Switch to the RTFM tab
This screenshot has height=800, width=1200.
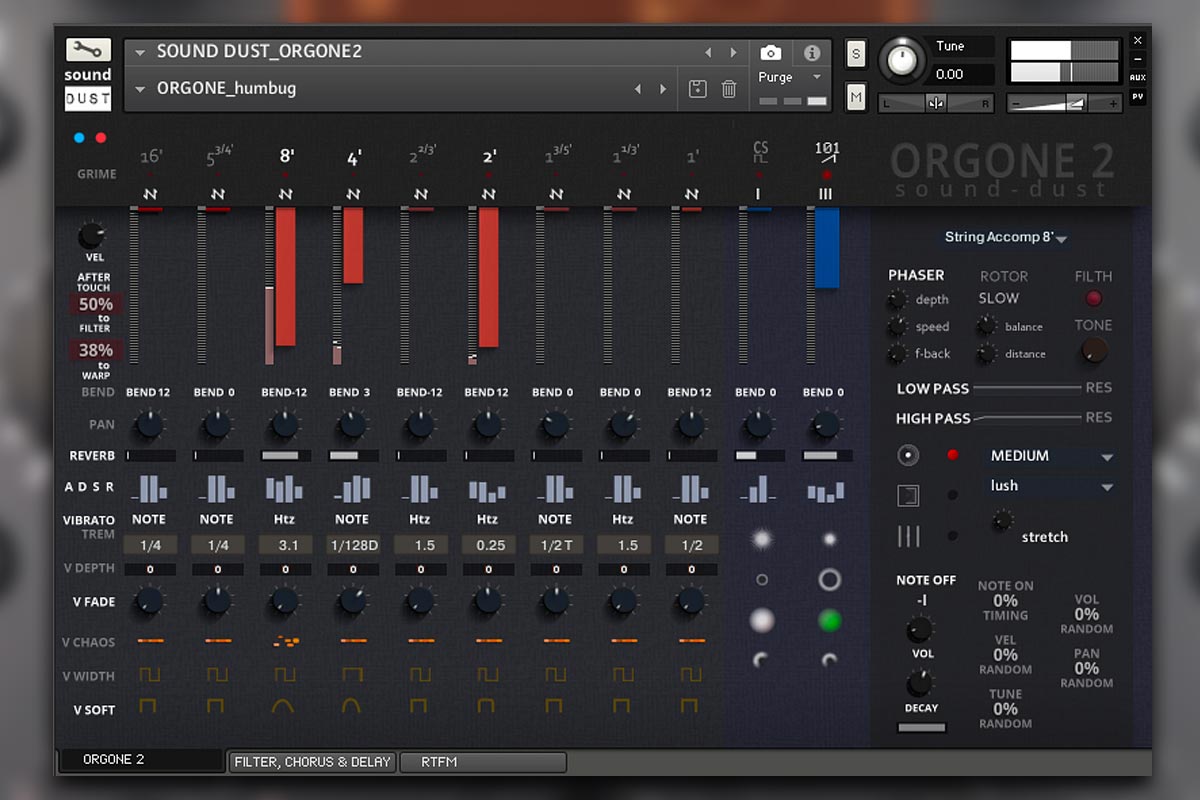[483, 762]
